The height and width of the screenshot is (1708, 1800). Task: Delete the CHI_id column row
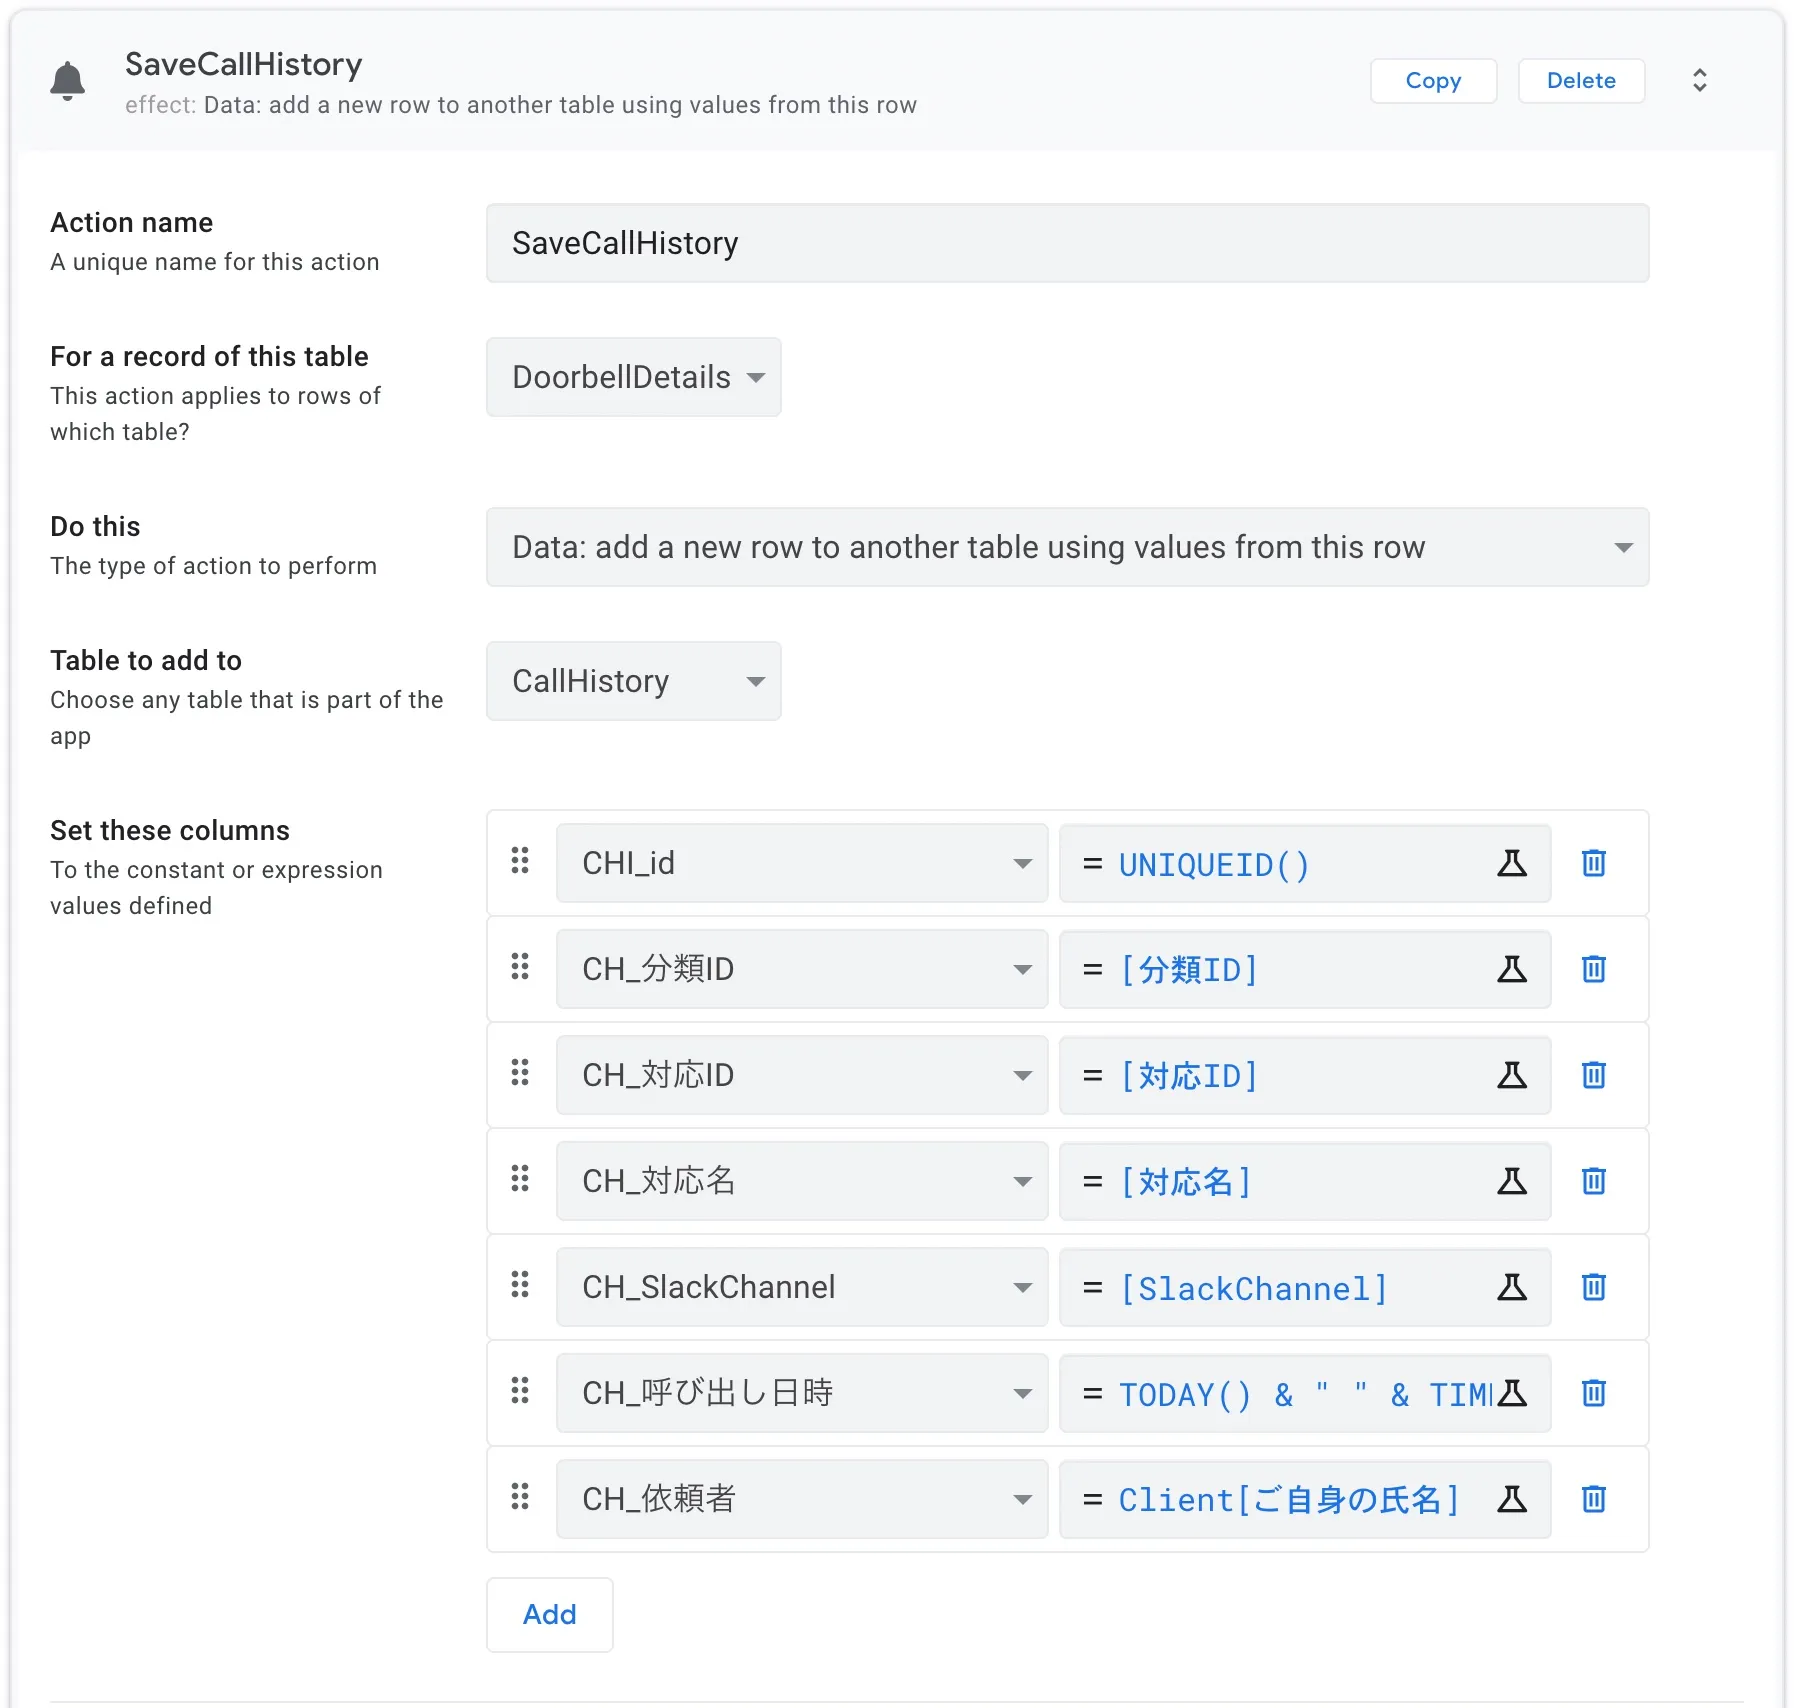1593,863
